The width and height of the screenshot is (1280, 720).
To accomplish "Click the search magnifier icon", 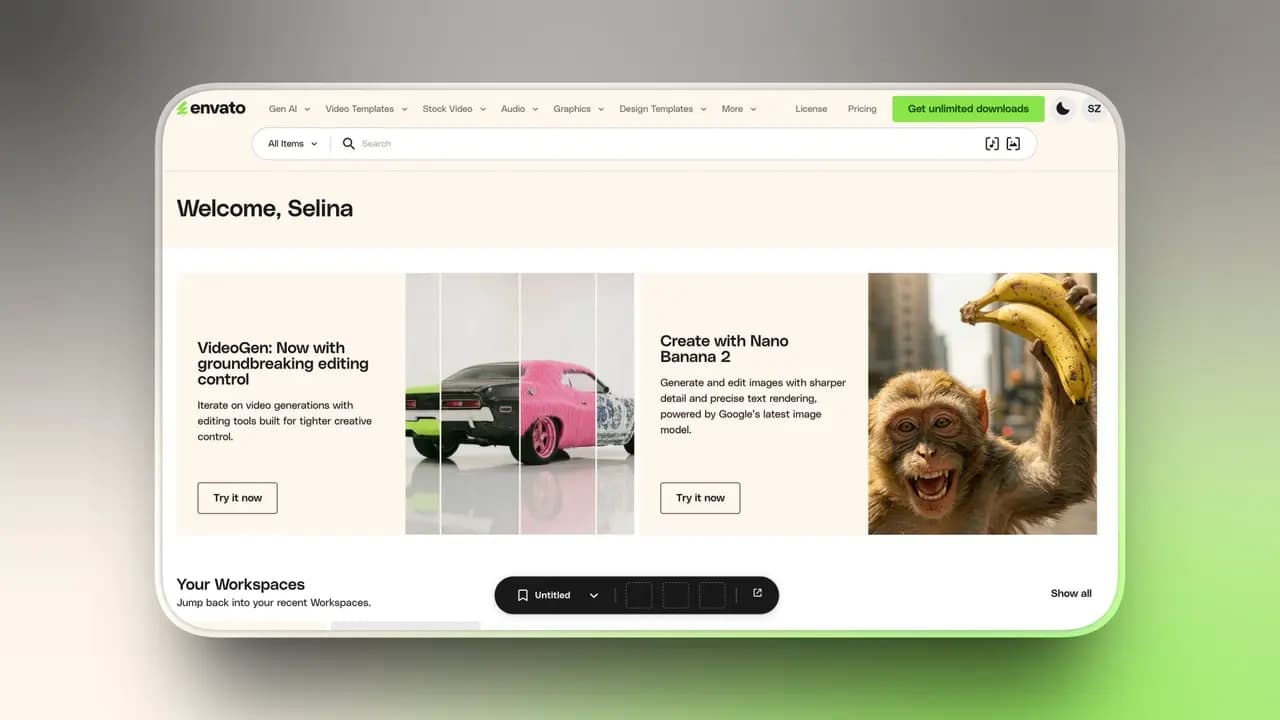I will 348,143.
